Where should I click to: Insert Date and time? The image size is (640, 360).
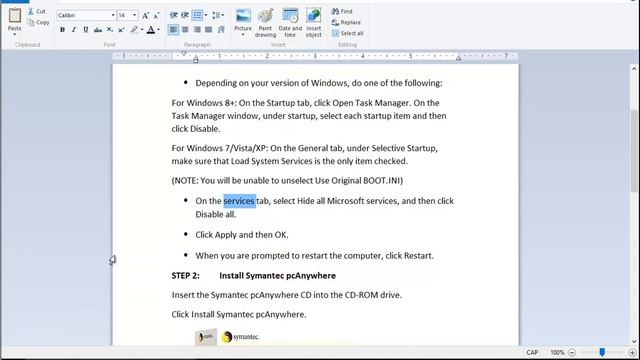pyautogui.click(x=290, y=22)
